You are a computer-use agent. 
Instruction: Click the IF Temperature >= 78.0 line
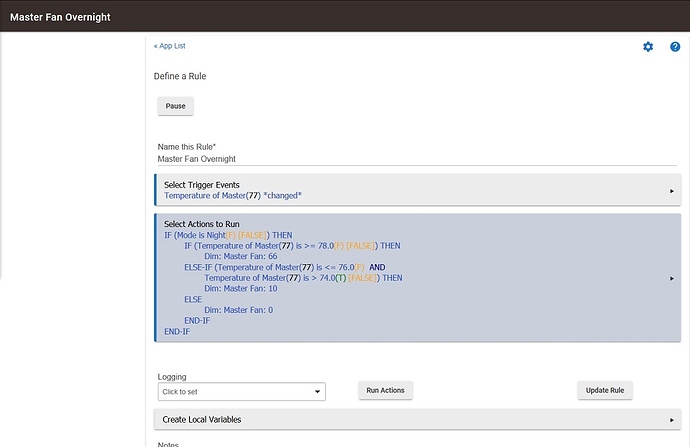292,245
